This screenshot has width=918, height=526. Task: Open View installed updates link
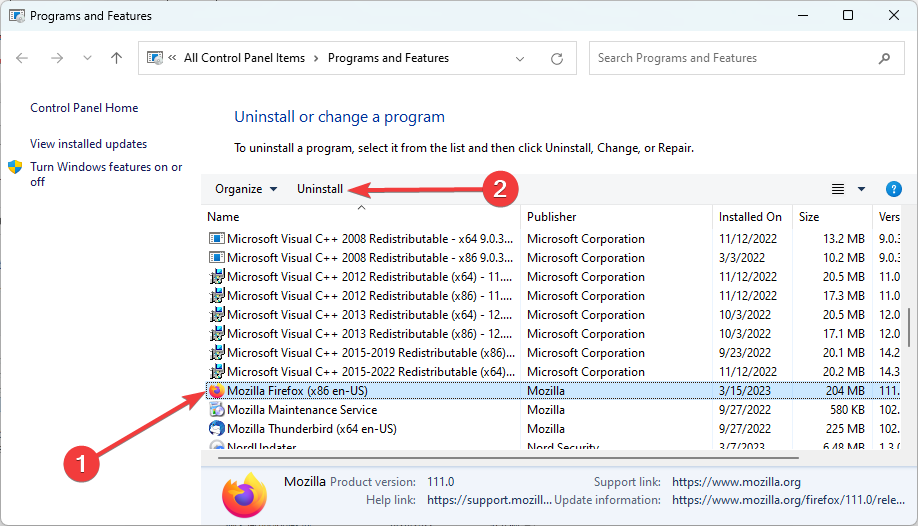click(x=88, y=144)
